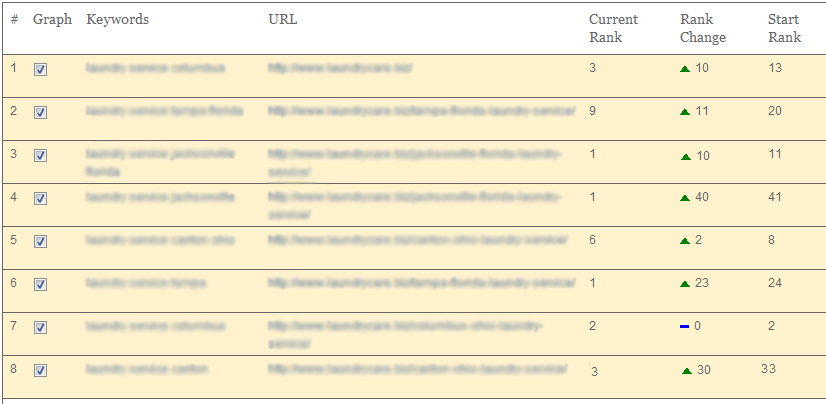Uncheck the Graph checkbox in row 1
The width and height of the screenshot is (826, 404).
point(41,70)
